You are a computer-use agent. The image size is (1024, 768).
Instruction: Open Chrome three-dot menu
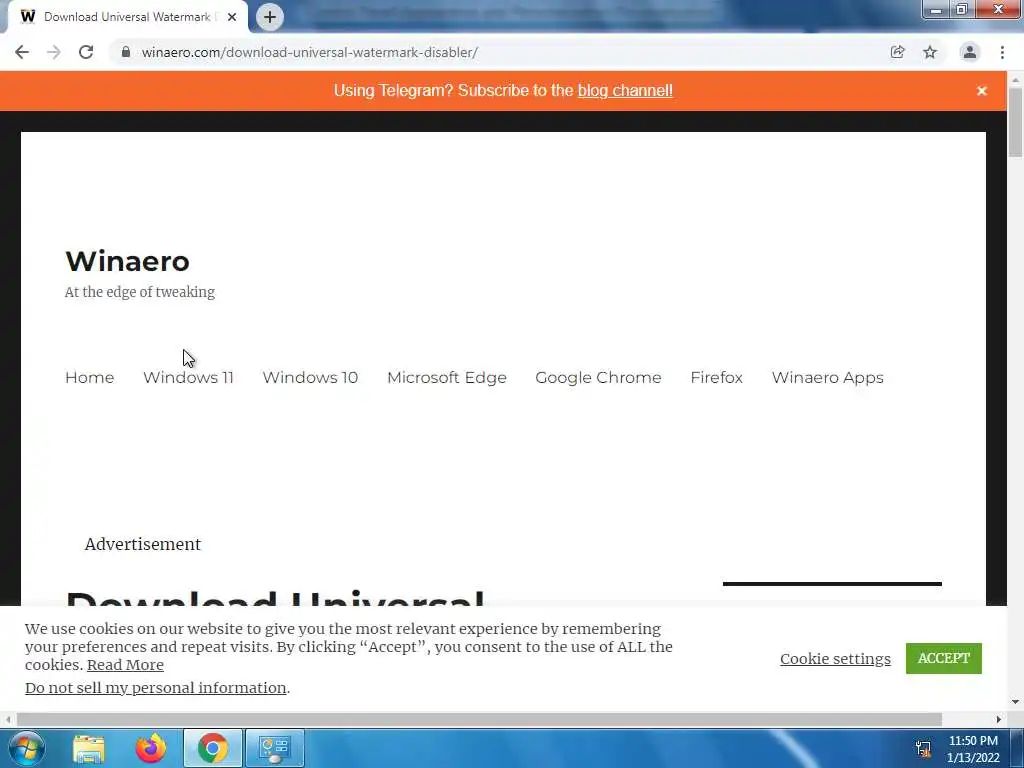point(1002,52)
